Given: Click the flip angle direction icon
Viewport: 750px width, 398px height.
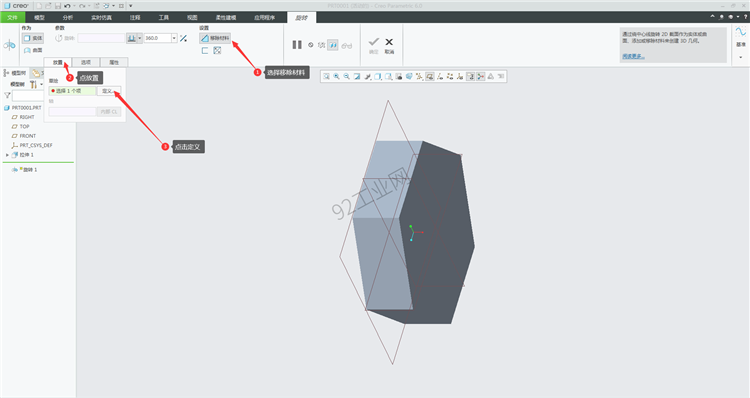Looking at the screenshot, I should click(183, 38).
